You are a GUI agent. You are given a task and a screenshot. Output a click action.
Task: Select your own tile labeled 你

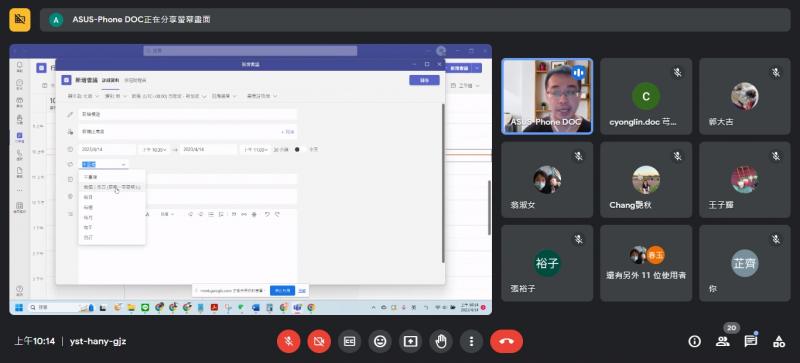pyautogui.click(x=744, y=263)
